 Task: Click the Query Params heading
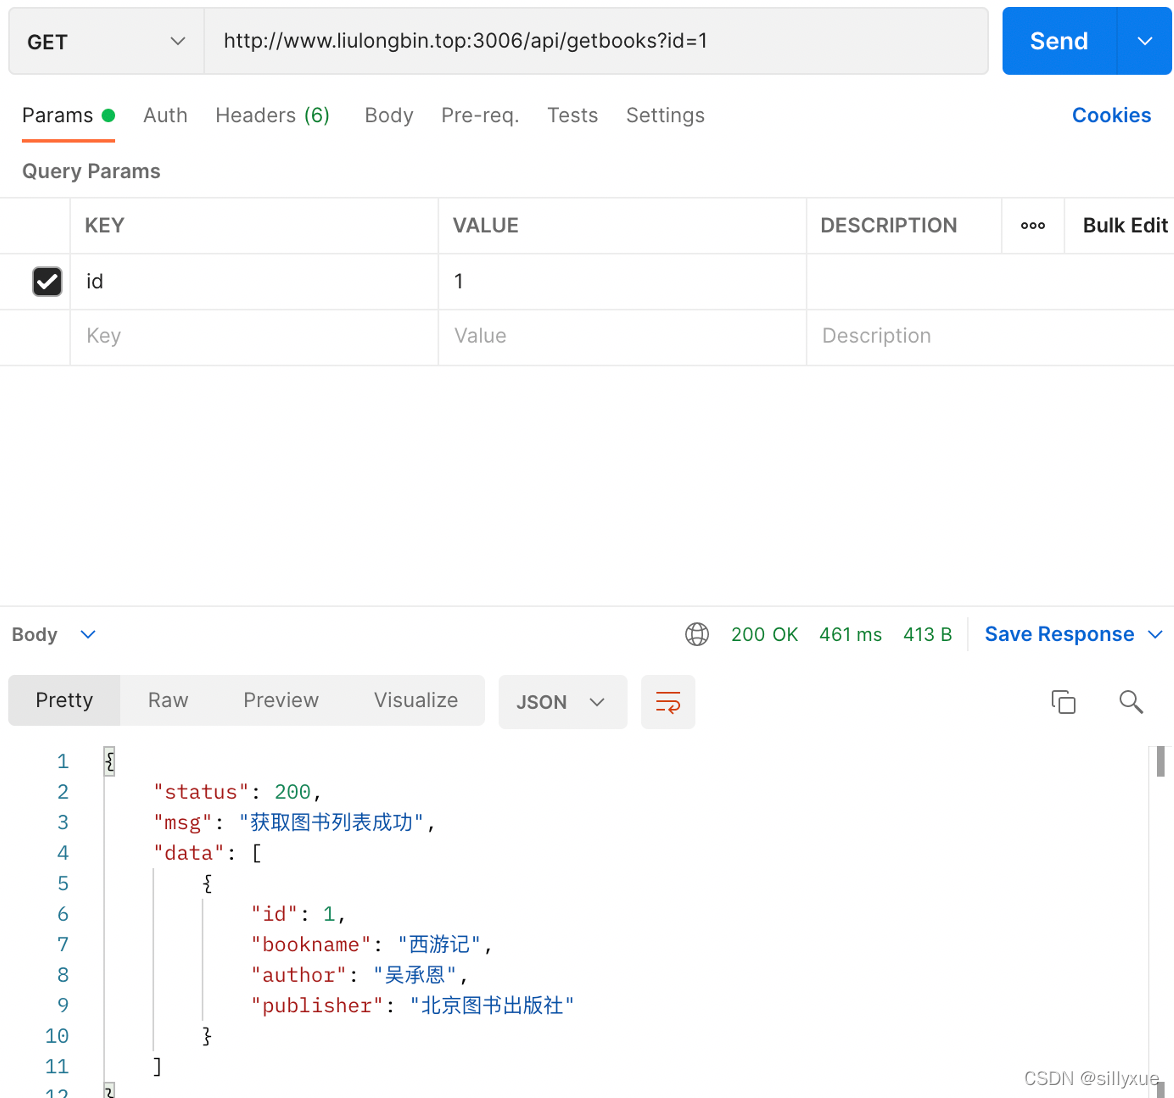point(91,172)
